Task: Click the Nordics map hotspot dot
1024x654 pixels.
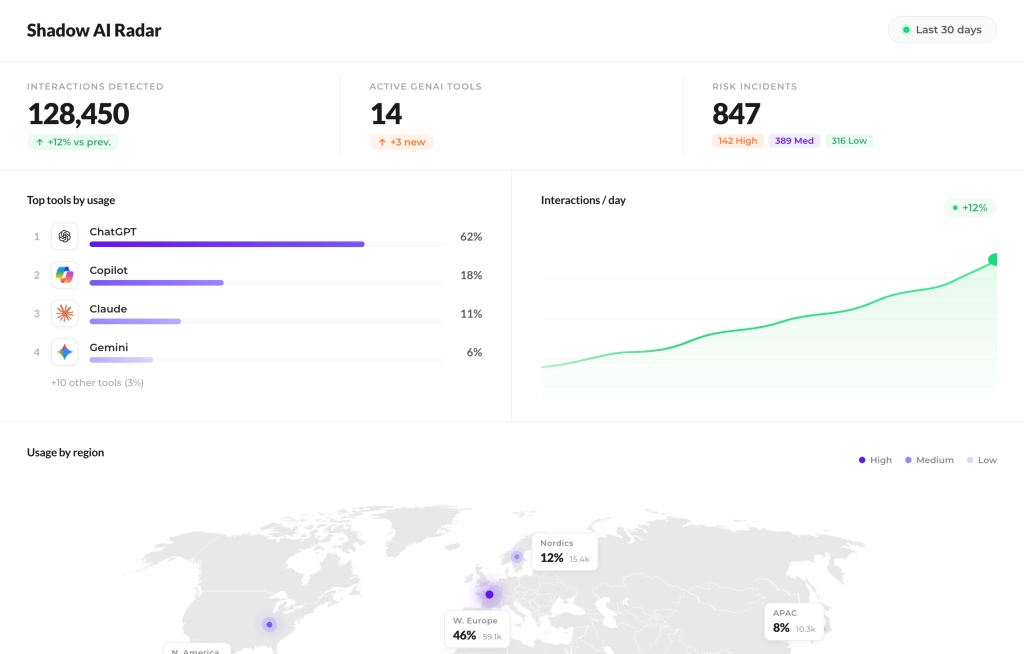Action: 517,557
